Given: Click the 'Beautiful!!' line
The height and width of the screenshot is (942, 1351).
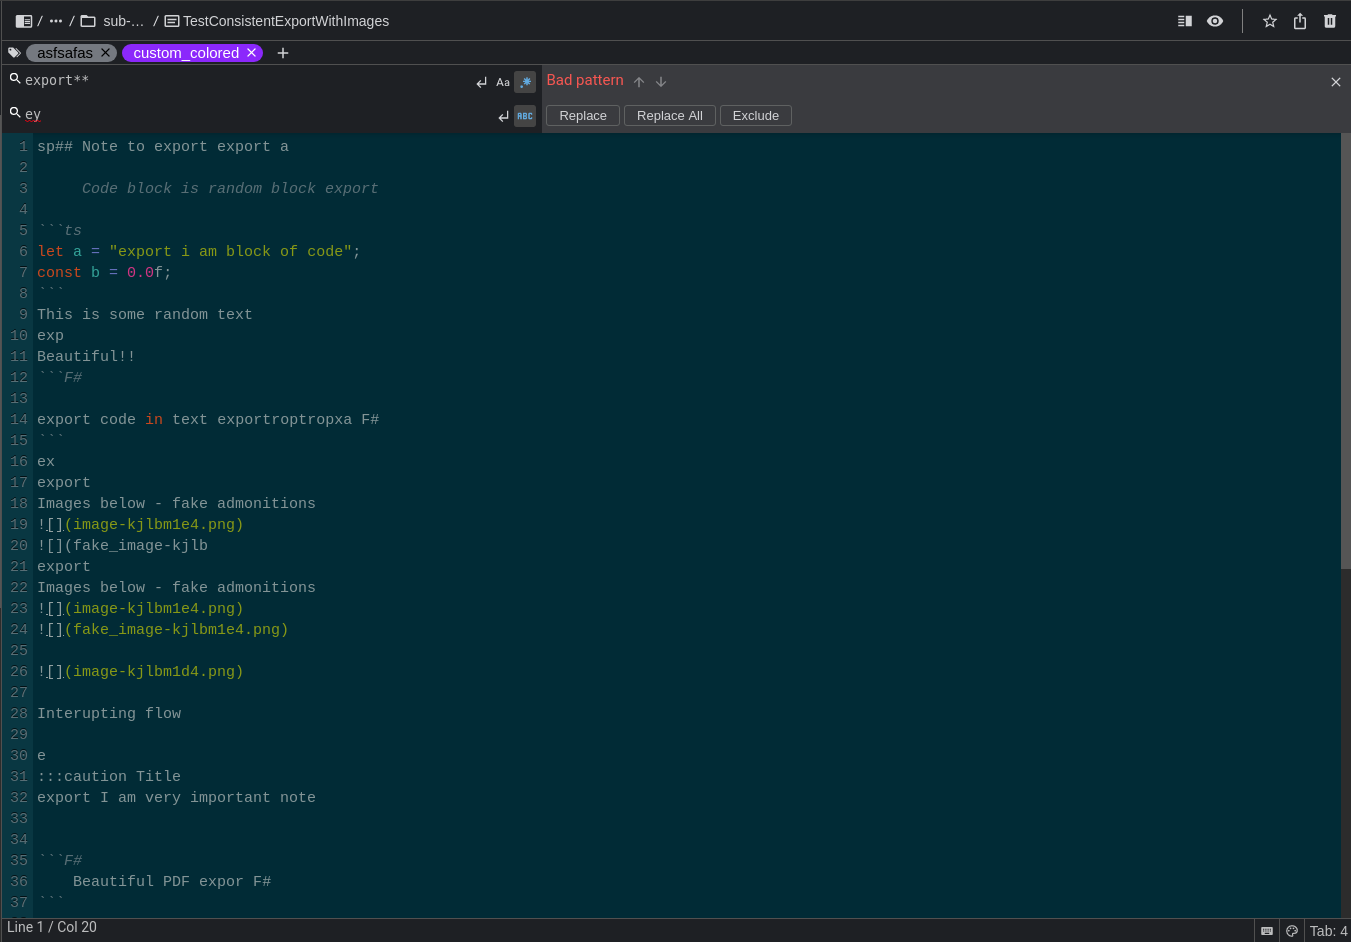Looking at the screenshot, I should pos(86,357).
